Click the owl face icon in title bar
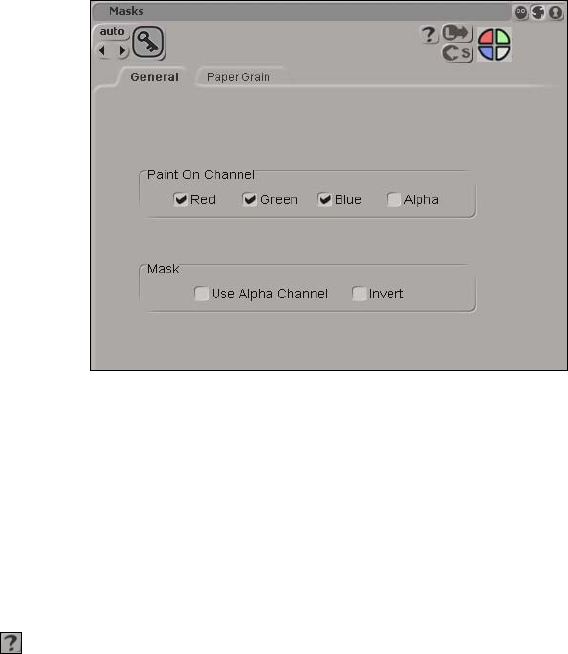This screenshot has width=568, height=654. (x=520, y=13)
